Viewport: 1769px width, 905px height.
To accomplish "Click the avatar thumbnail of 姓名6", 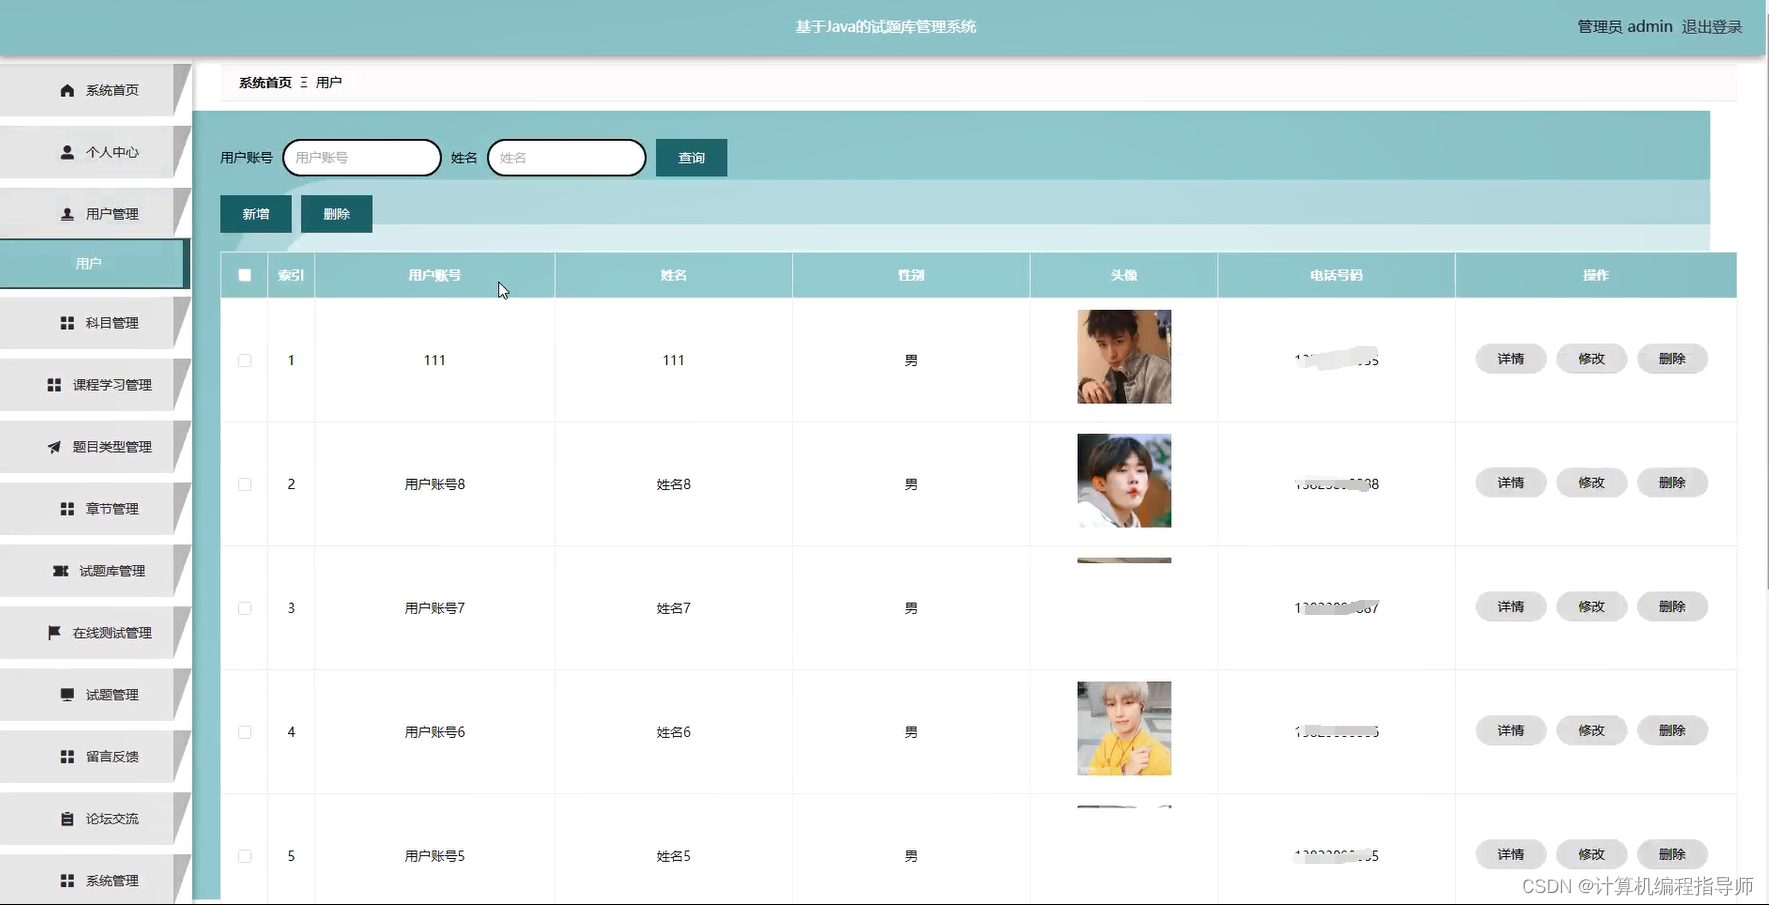I will (x=1124, y=729).
